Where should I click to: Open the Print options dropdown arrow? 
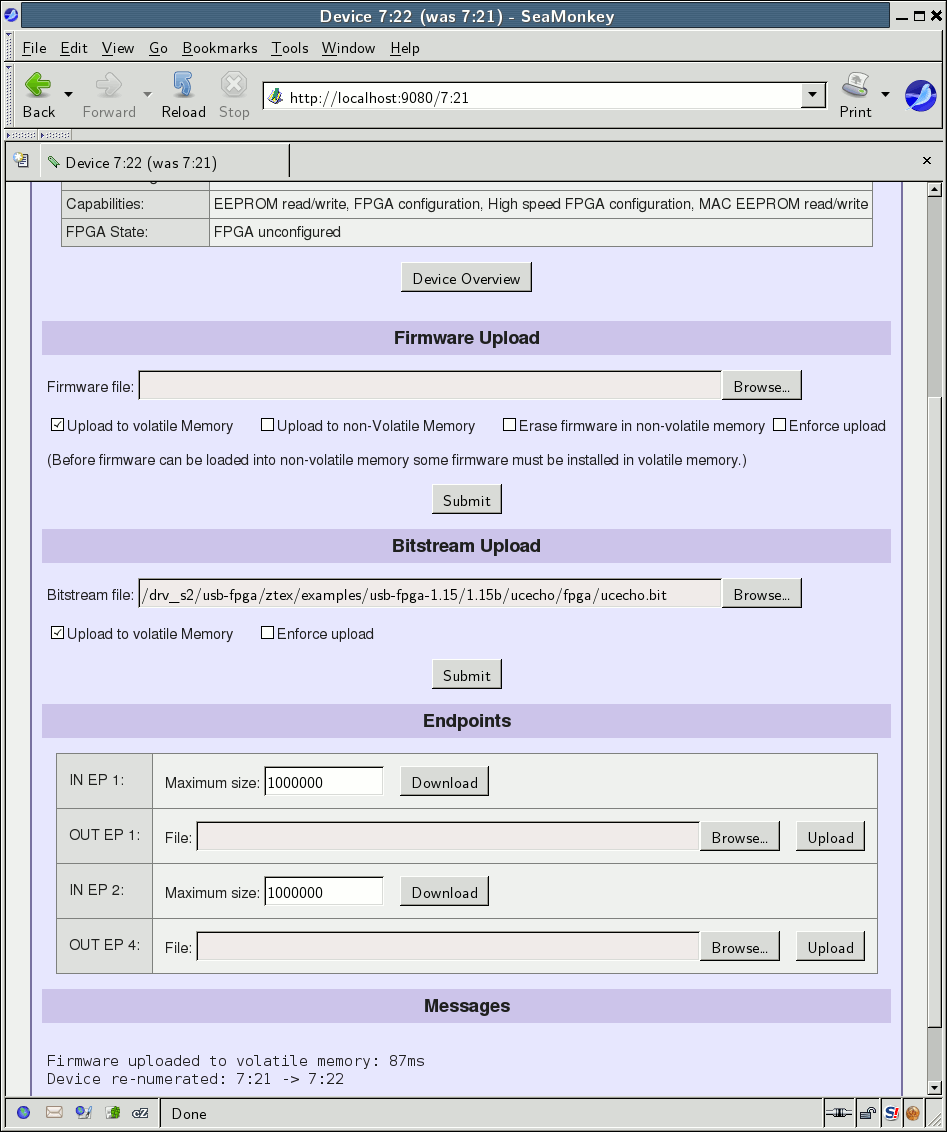coord(885,94)
